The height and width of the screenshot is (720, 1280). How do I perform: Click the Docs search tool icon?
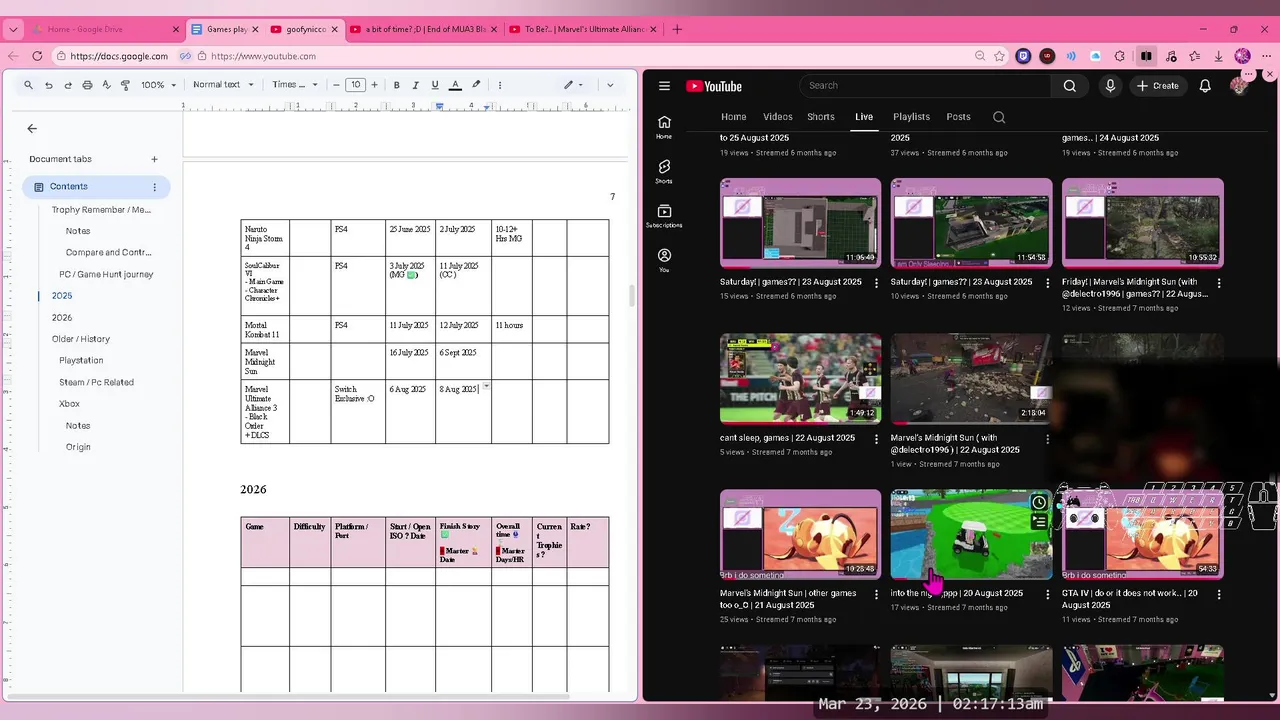(28, 85)
